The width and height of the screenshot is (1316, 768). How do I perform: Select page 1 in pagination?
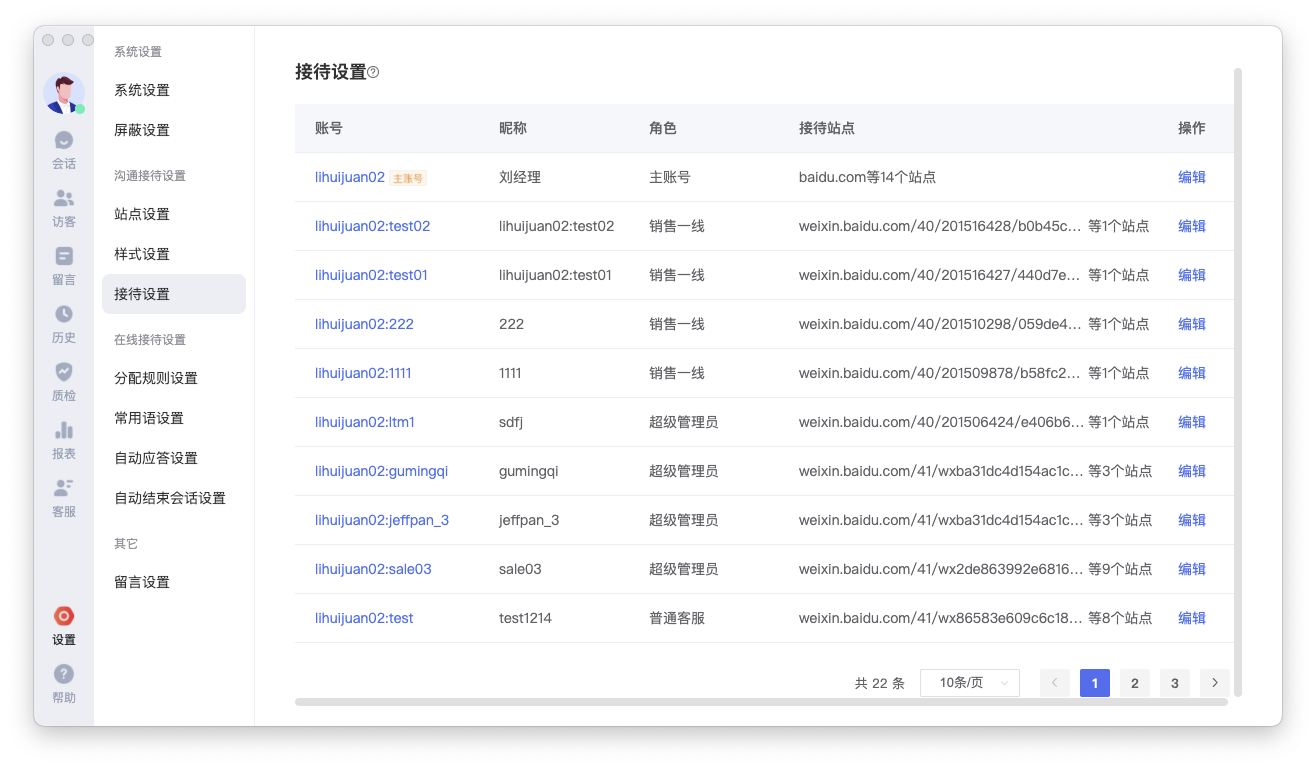(1095, 683)
